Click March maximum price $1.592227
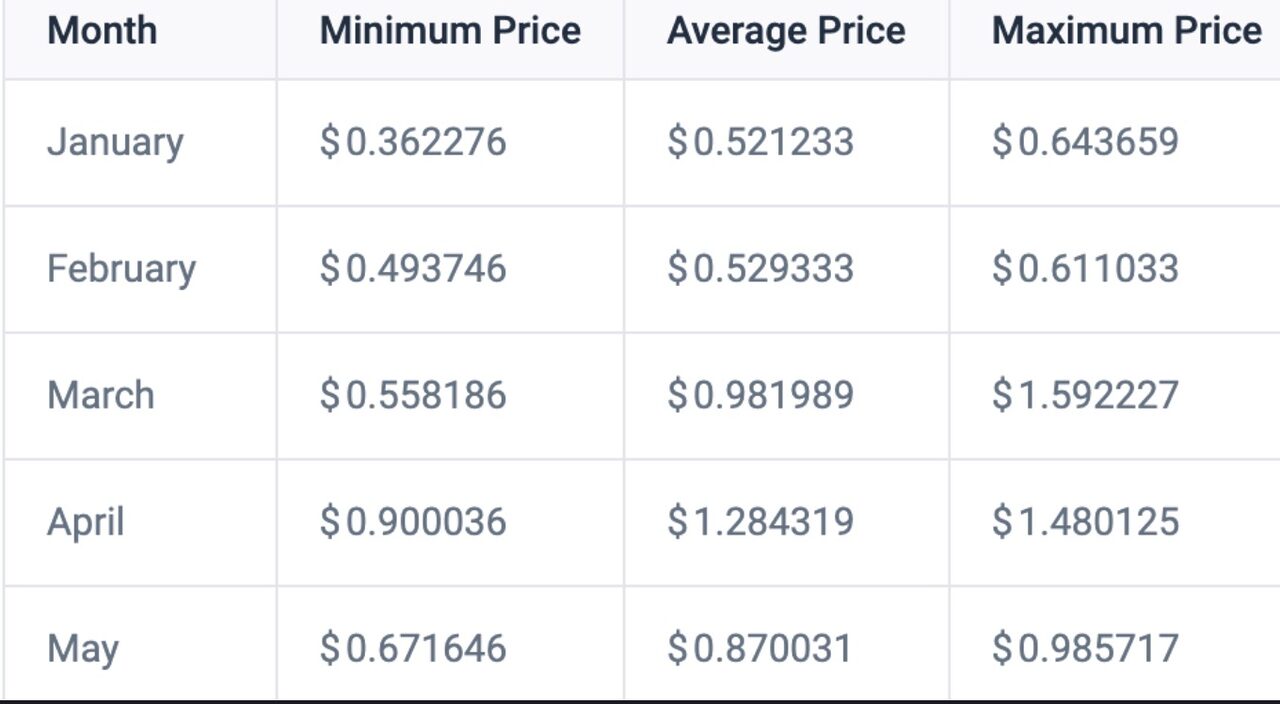Viewport: 1280px width, 704px height. pyautogui.click(x=1085, y=395)
